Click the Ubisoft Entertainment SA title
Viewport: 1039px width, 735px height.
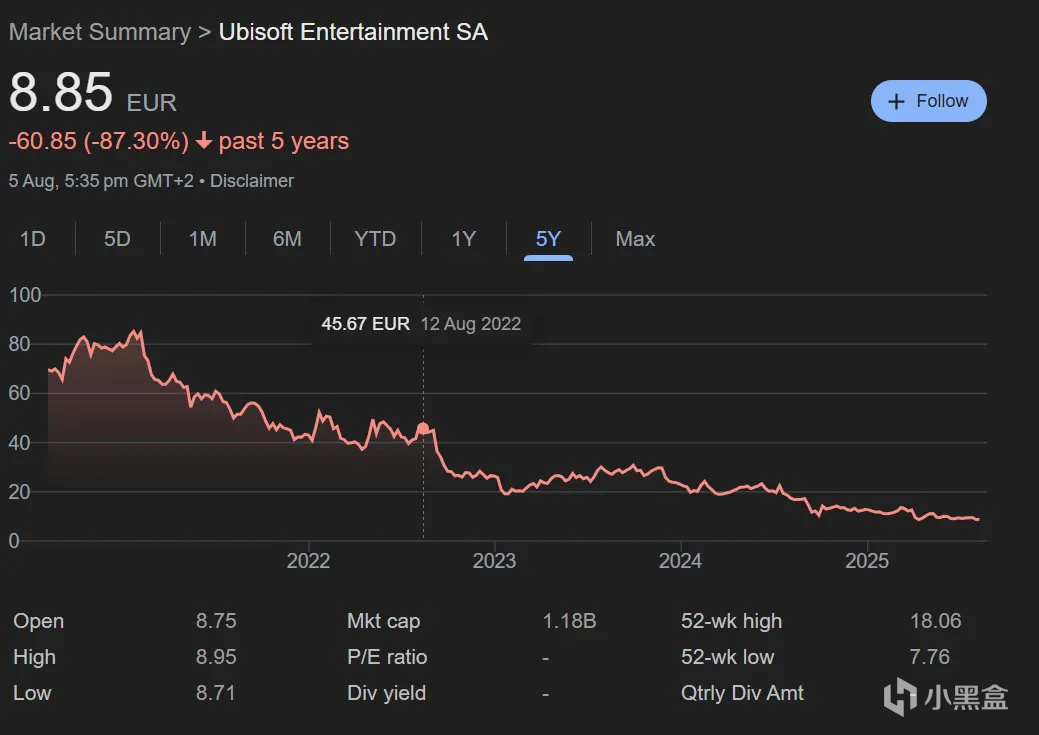(x=353, y=32)
